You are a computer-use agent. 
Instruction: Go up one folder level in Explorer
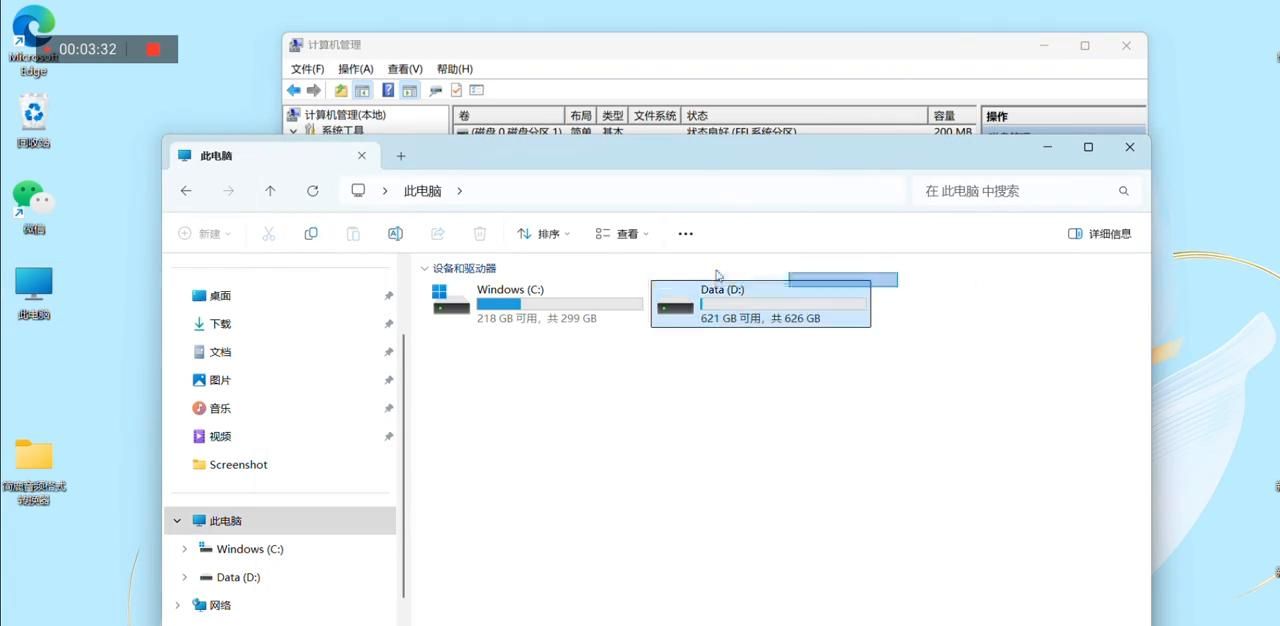click(270, 191)
